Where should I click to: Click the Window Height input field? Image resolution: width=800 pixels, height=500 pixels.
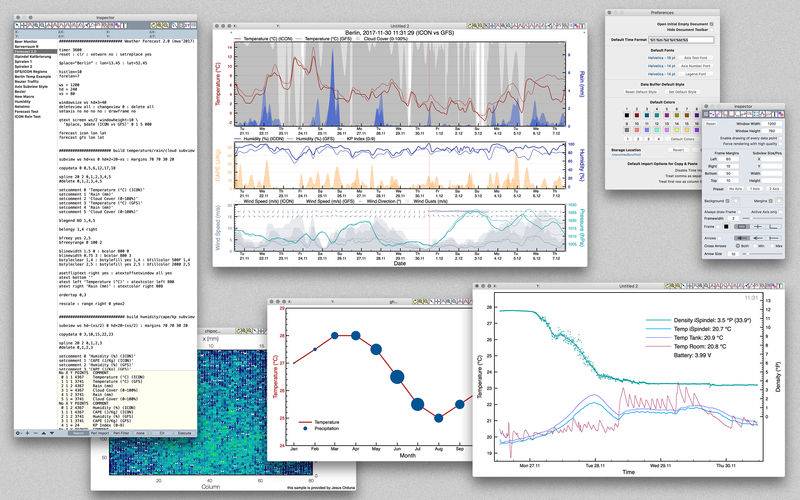tap(771, 131)
